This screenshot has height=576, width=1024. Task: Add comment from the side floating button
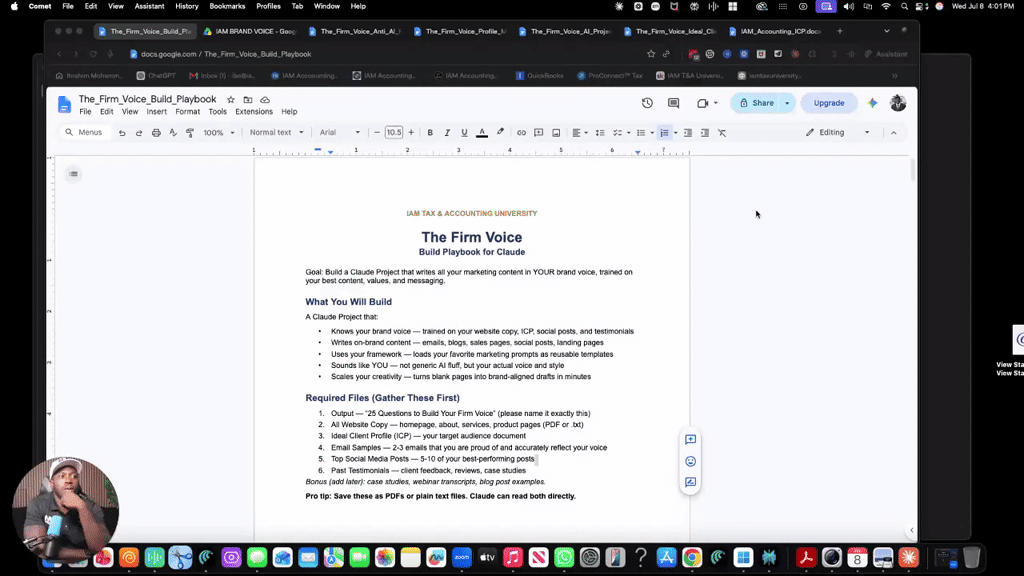pos(690,440)
